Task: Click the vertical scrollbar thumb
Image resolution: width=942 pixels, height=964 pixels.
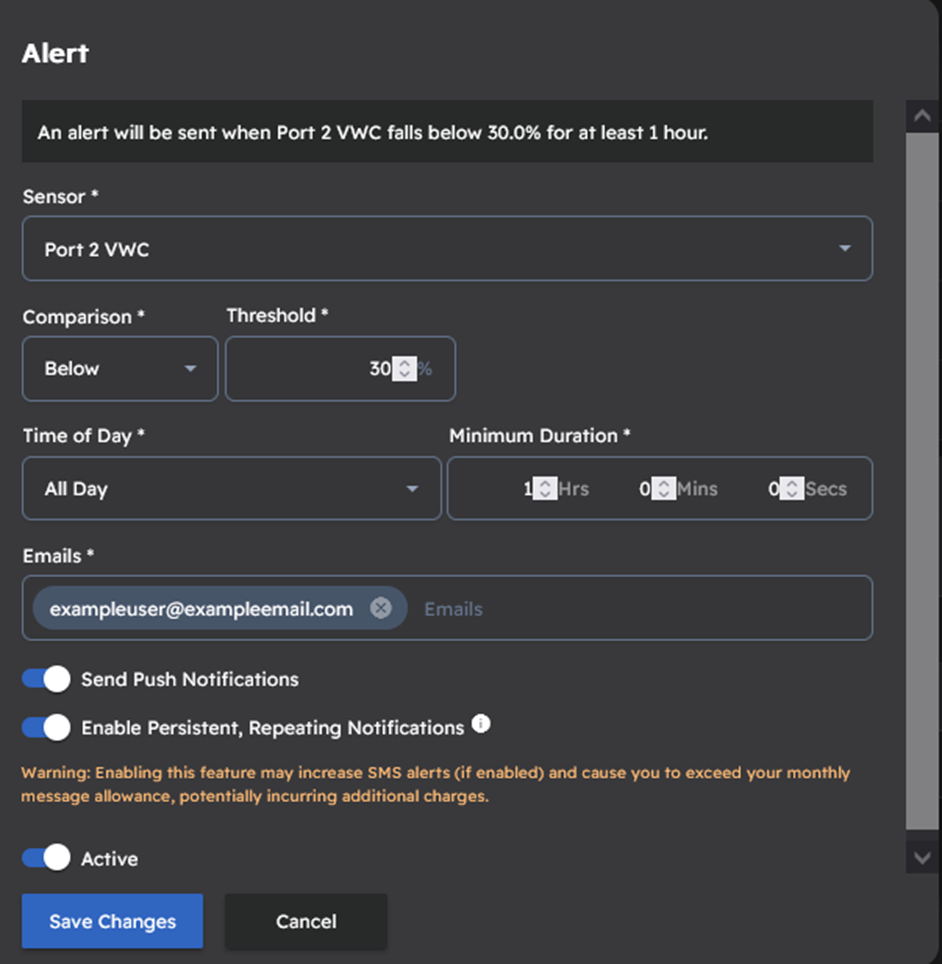Action: pyautogui.click(x=921, y=480)
